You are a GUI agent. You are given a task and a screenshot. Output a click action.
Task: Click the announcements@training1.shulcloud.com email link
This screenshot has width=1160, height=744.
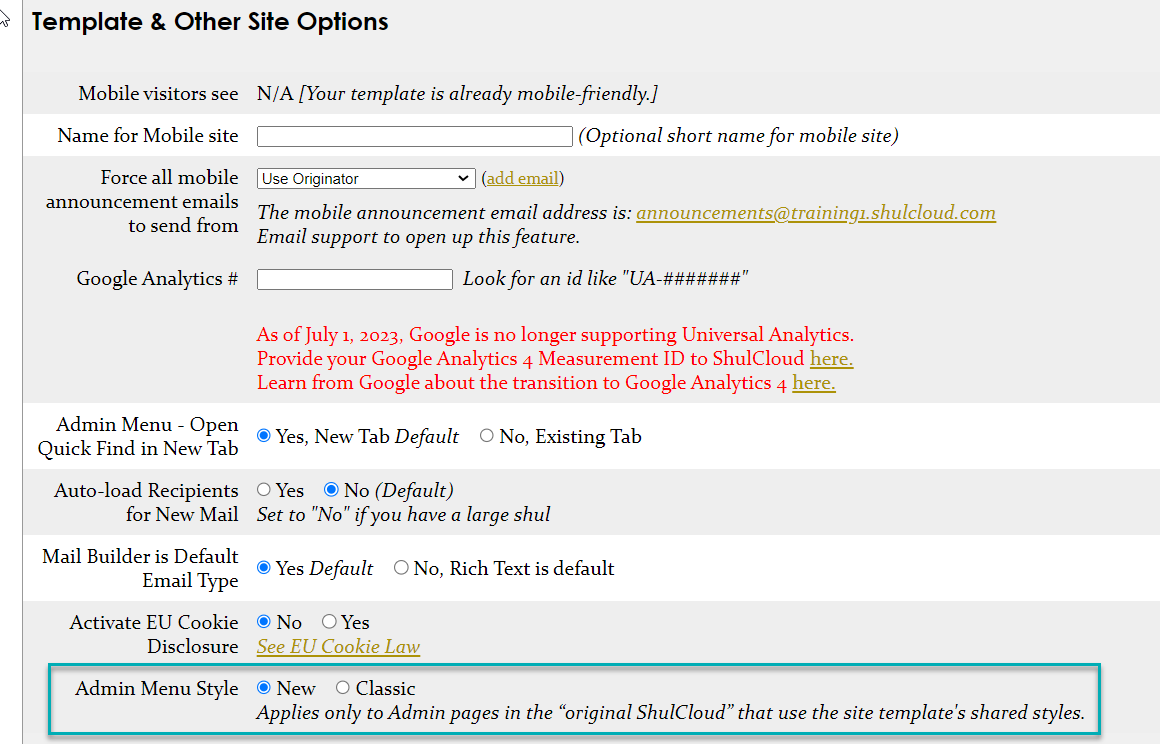coord(816,212)
